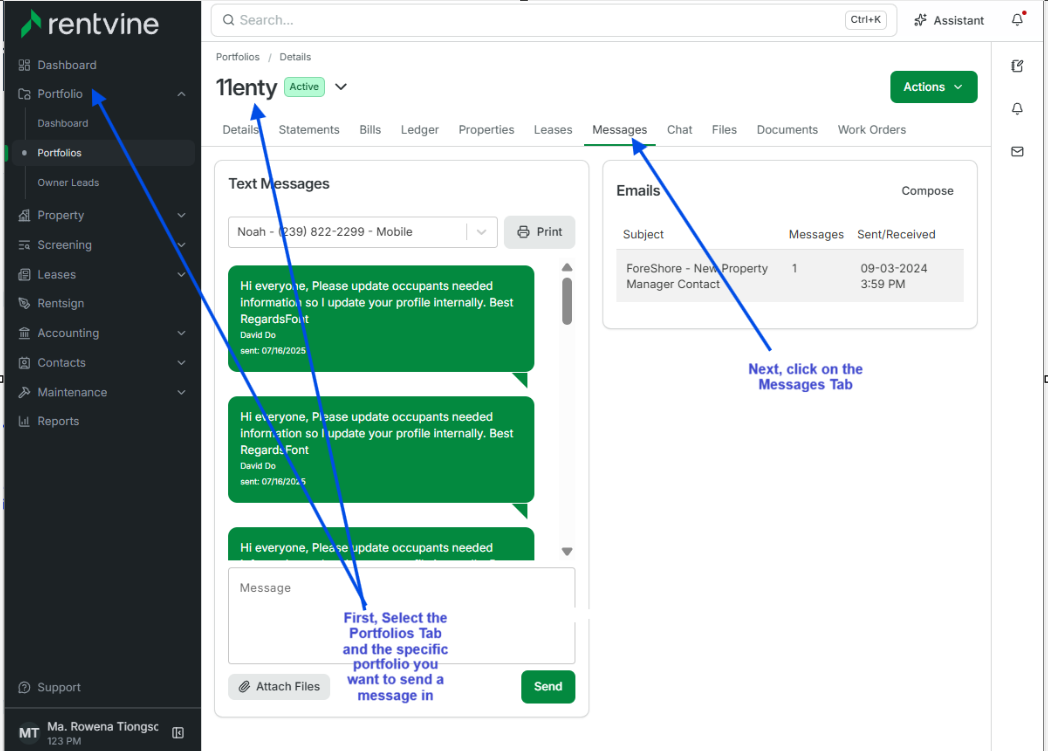Open the Chat tab
This screenshot has width=1048, height=751.
[x=679, y=130]
